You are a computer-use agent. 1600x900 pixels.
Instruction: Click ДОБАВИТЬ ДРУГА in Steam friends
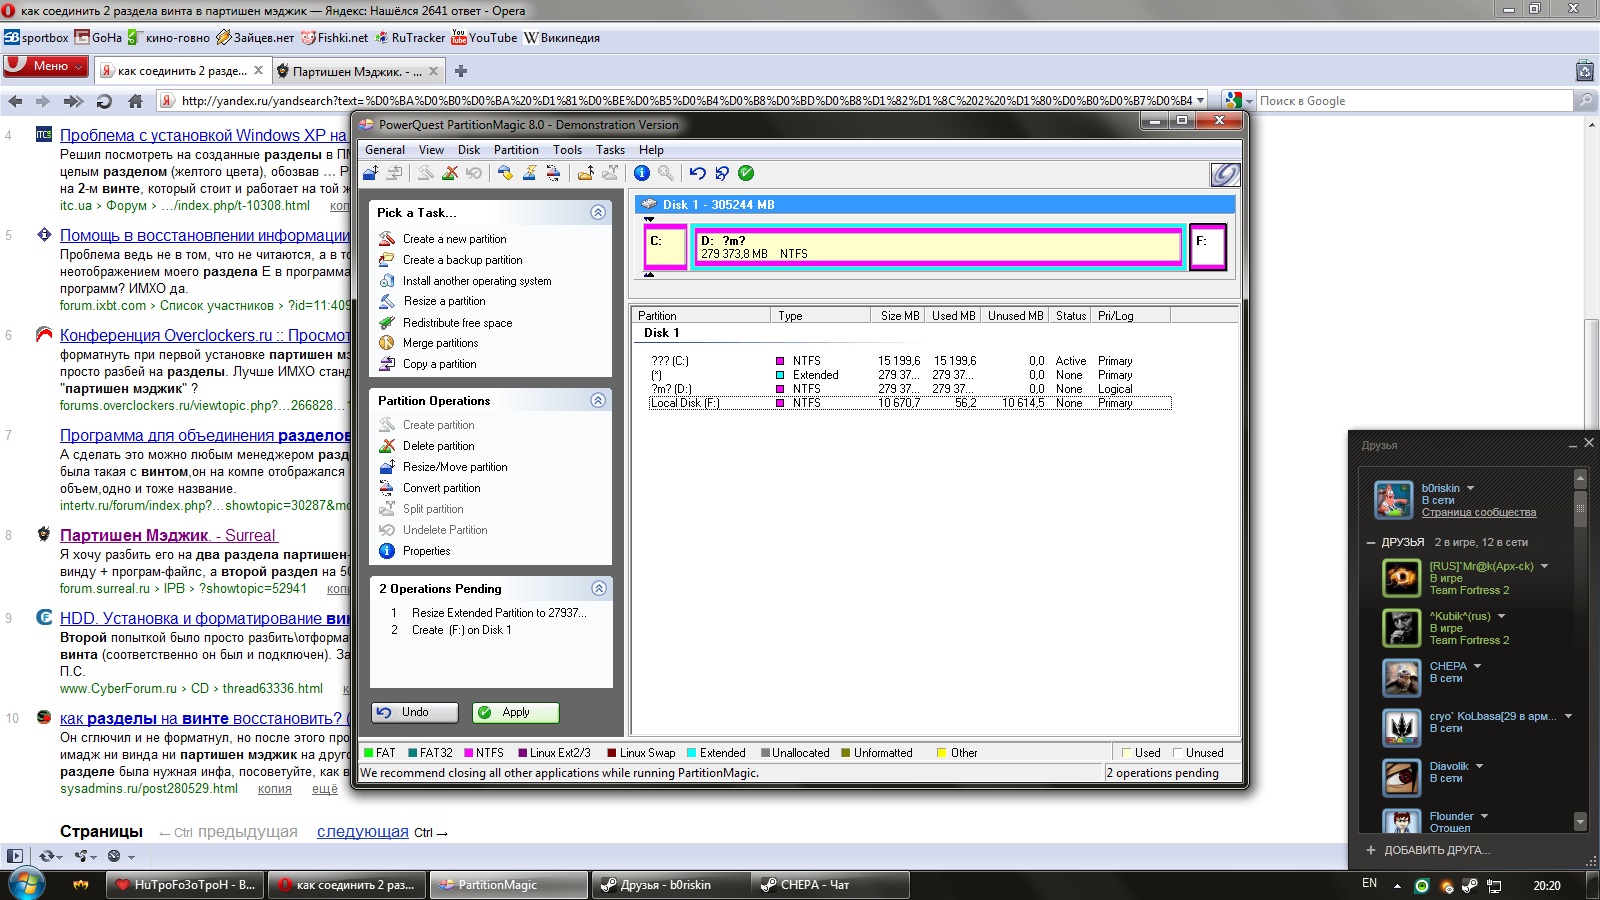point(1428,850)
